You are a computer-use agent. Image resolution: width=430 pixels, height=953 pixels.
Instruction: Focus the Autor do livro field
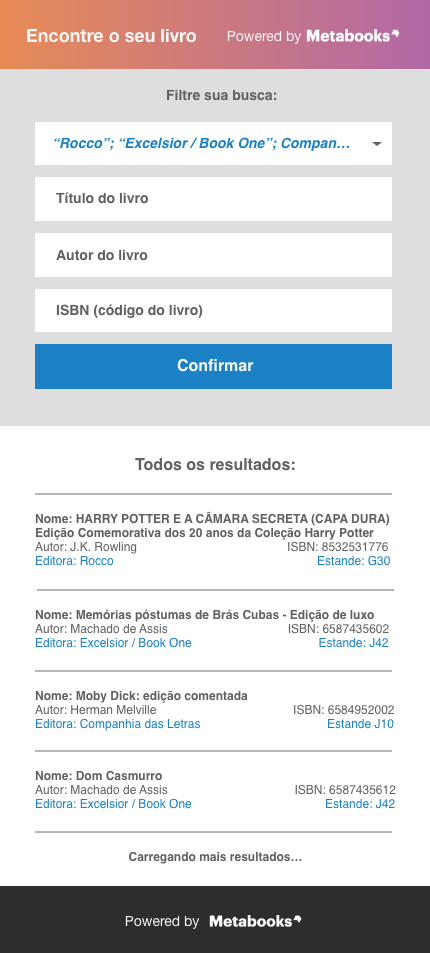[213, 255]
